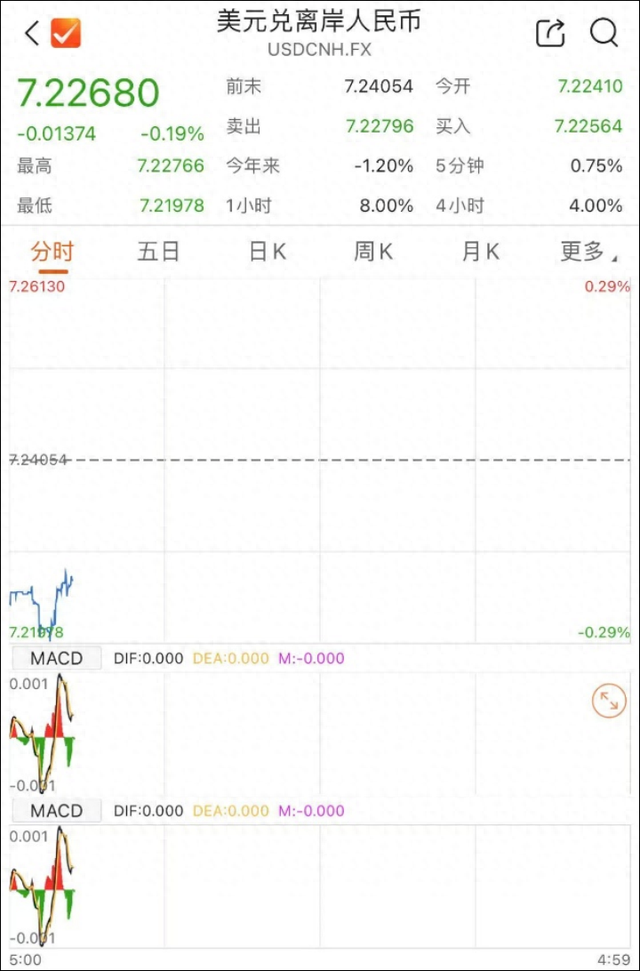The width and height of the screenshot is (640, 971).
Task: Tap the 卖出 price 7.22796
Action: tap(379, 126)
